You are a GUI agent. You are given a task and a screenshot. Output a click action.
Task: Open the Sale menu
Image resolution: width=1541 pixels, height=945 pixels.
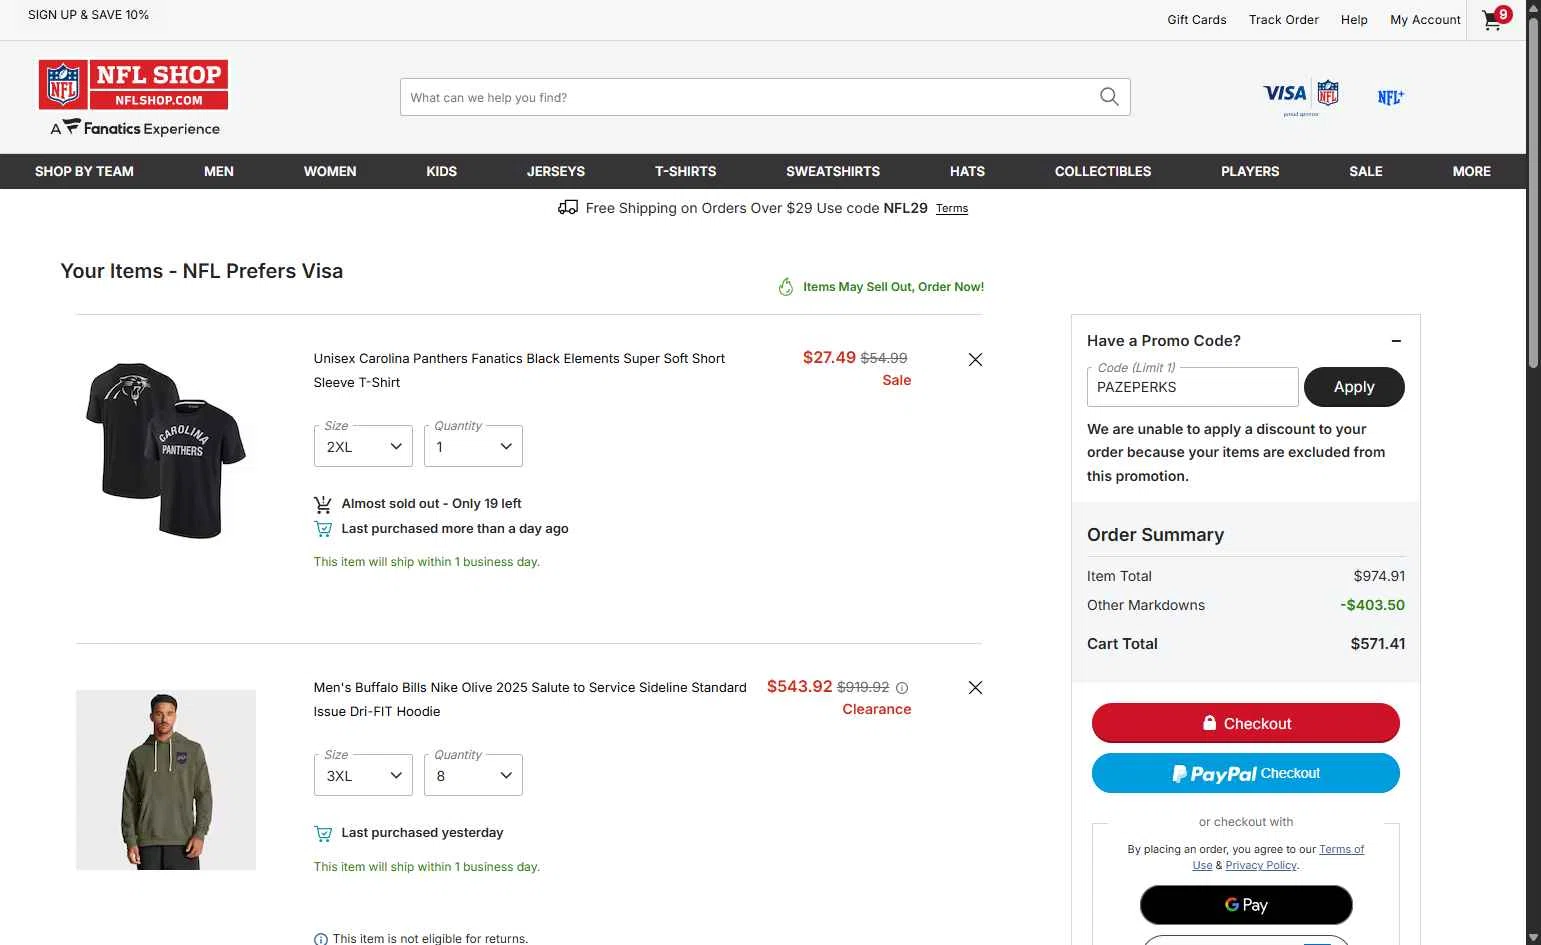pyautogui.click(x=1366, y=171)
